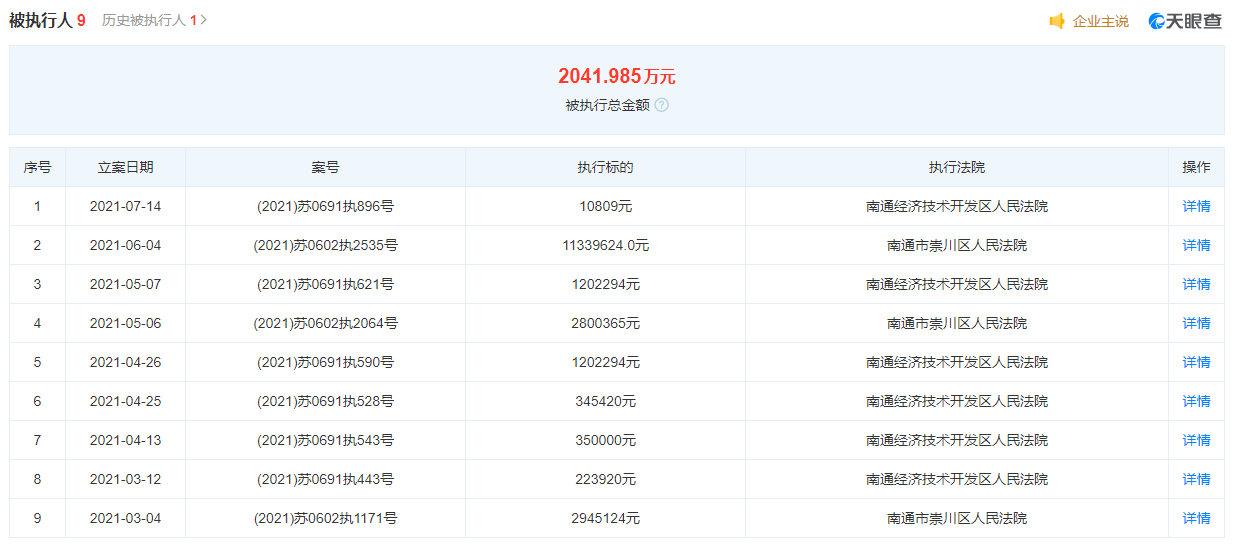This screenshot has width=1234, height=546.
Task: Select case number (2021)苏0691执590号
Action: coord(325,362)
